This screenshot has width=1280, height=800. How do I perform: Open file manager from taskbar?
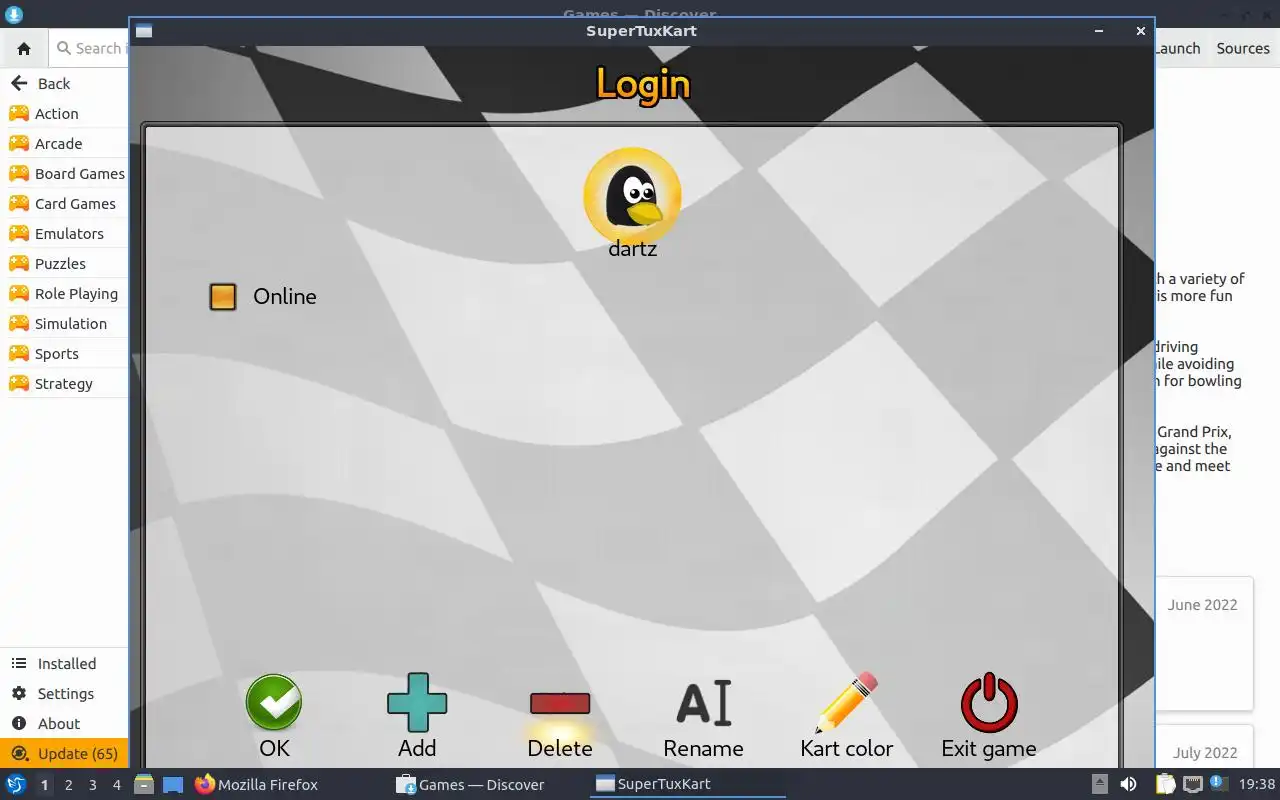click(144, 785)
